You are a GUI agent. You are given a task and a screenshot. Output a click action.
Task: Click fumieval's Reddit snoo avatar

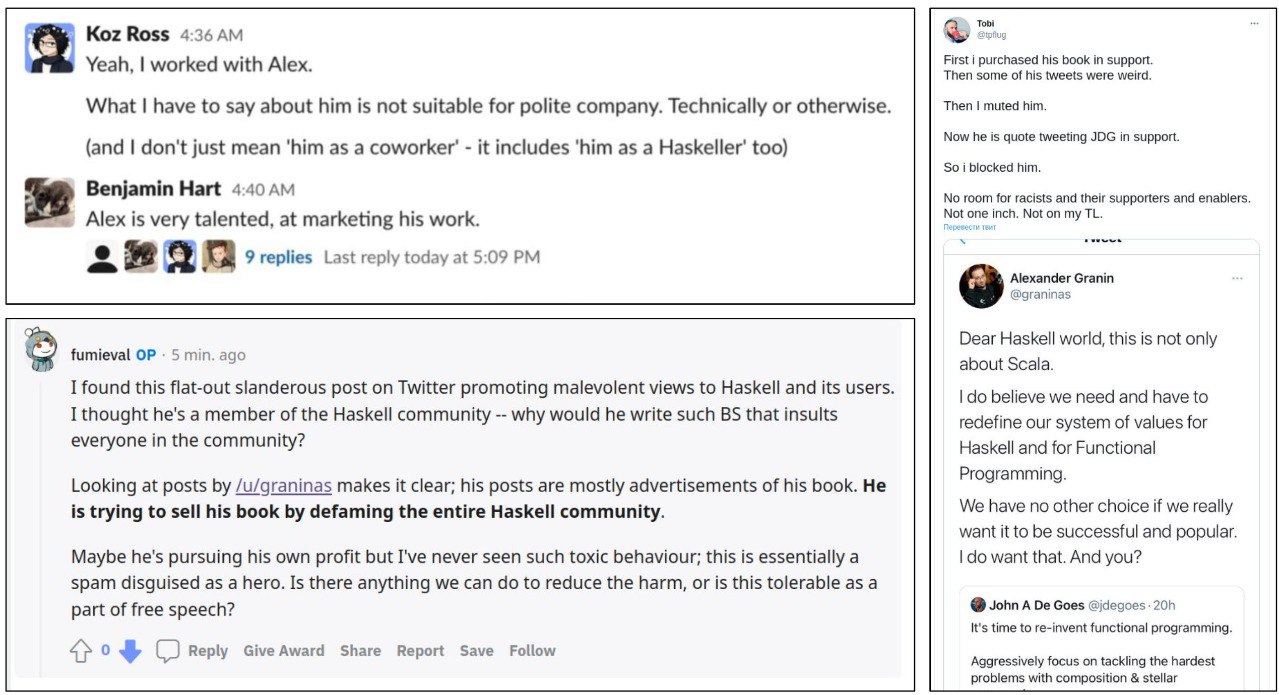[x=41, y=349]
